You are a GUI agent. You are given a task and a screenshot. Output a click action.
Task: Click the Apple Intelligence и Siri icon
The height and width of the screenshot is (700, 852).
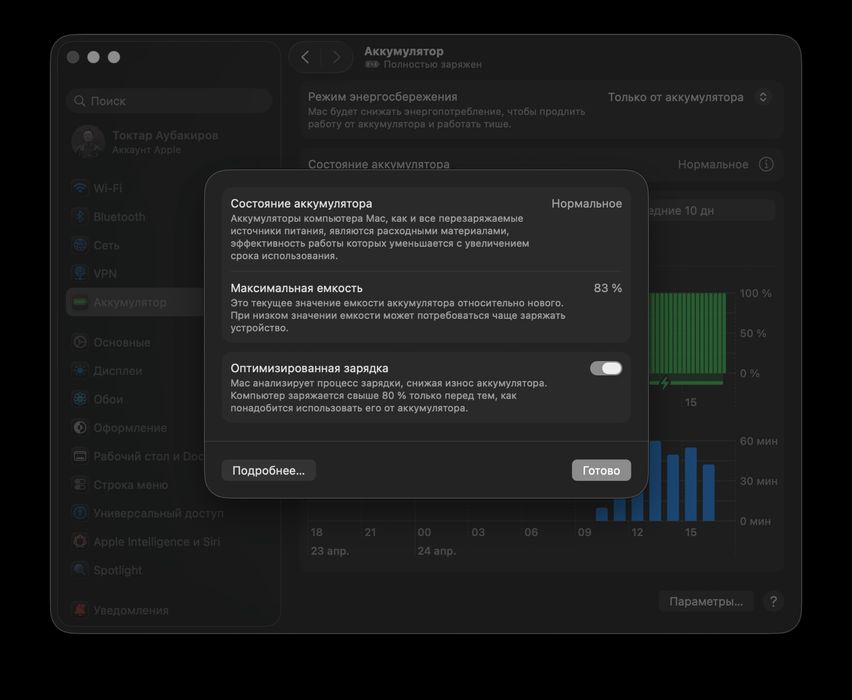coord(80,542)
